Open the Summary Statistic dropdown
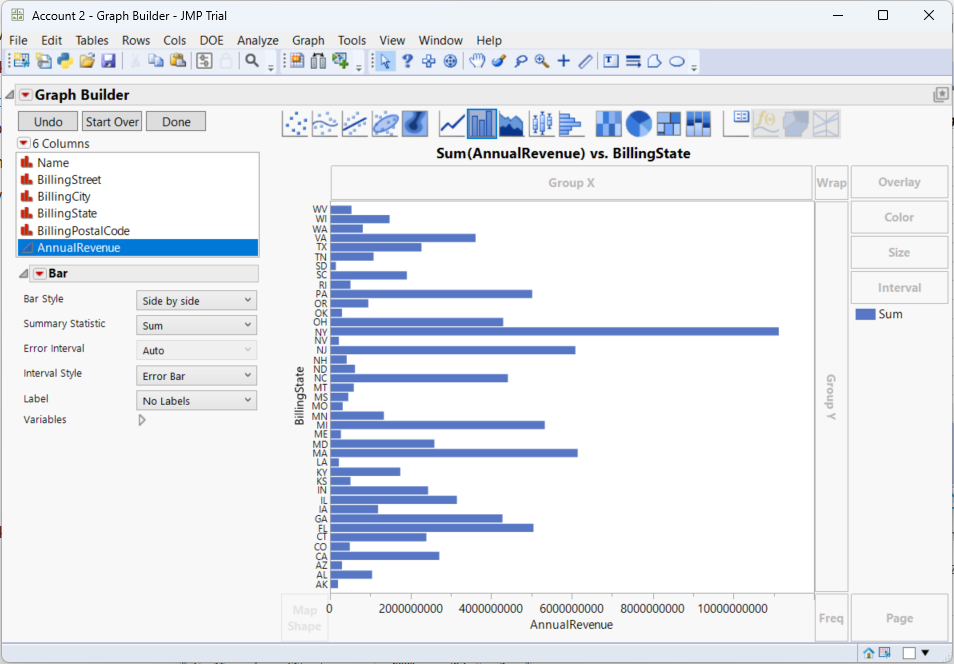The image size is (954, 664). (x=196, y=325)
